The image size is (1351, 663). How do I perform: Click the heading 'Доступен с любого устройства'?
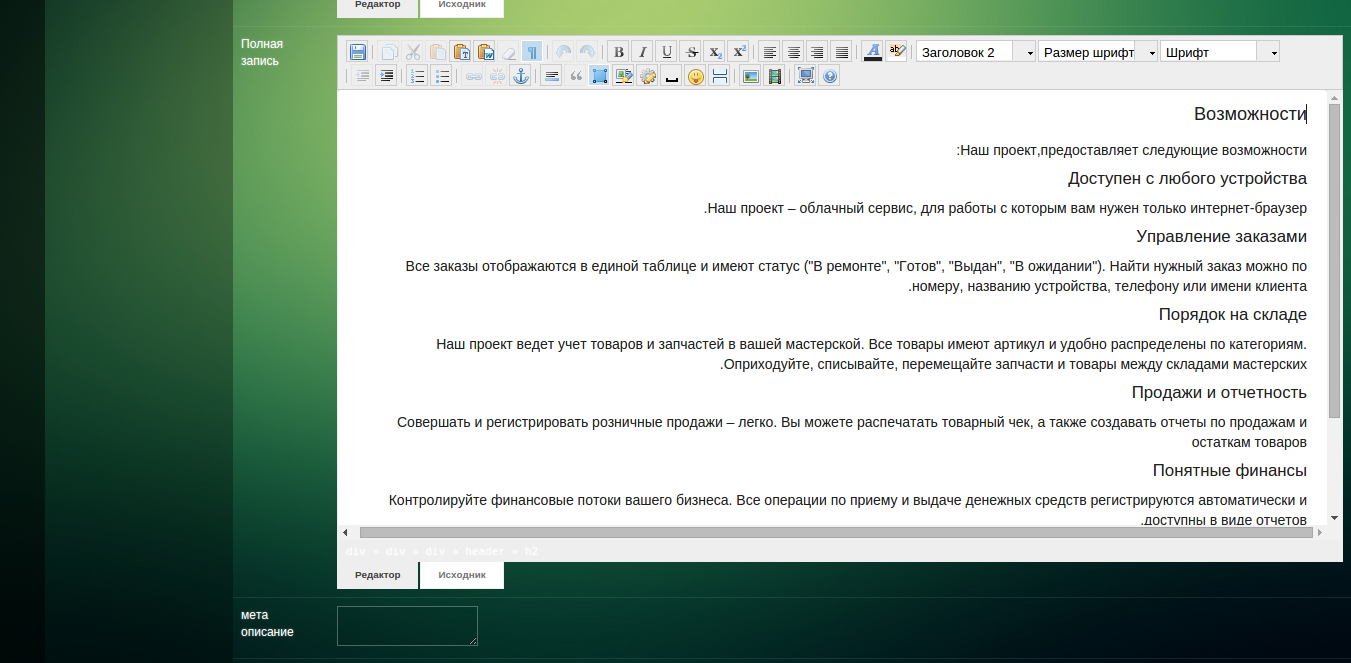(1187, 179)
